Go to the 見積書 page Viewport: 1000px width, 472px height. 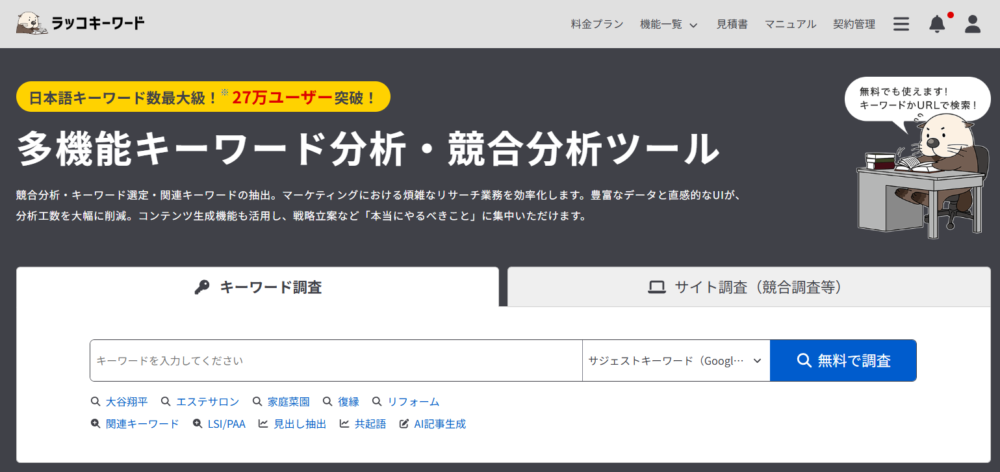point(732,24)
